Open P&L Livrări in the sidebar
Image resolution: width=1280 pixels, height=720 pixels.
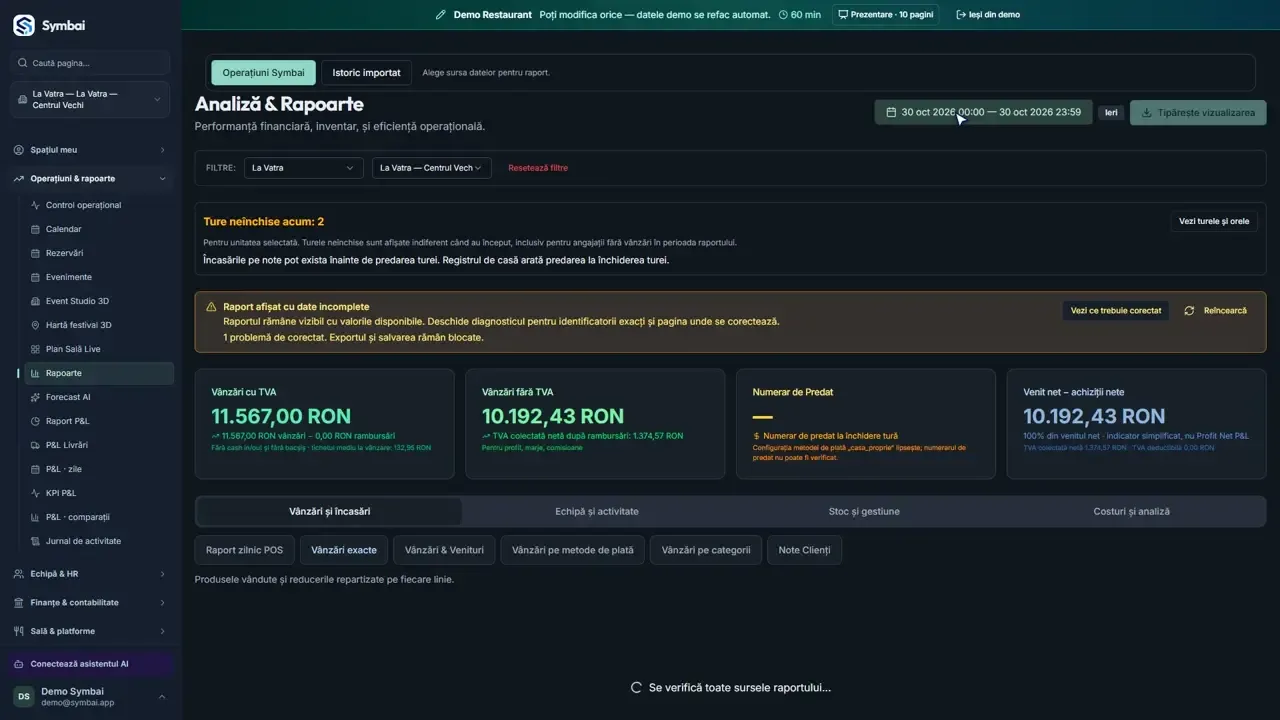tap(97, 445)
